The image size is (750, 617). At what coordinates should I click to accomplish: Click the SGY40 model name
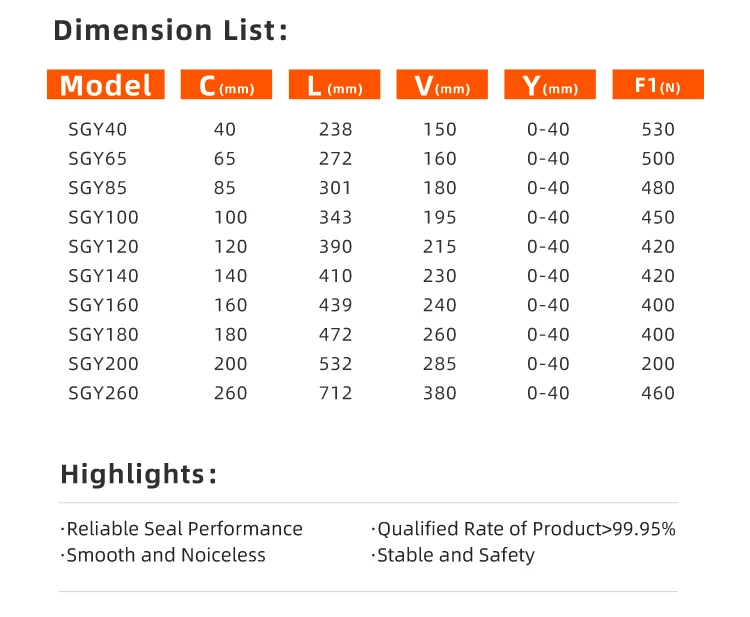pos(98,130)
